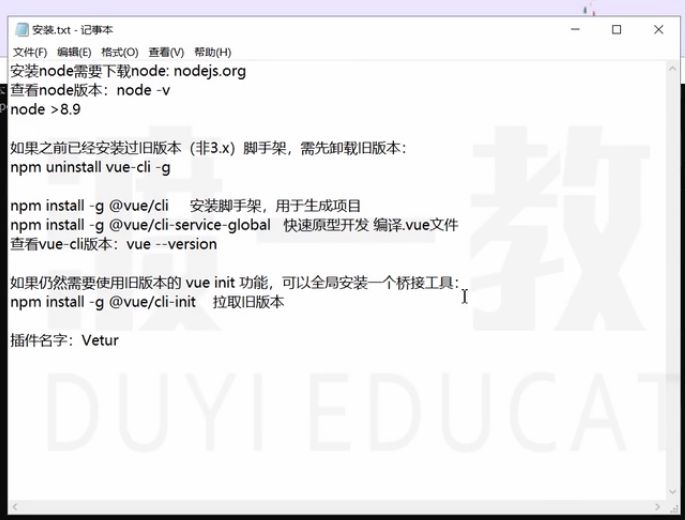Minimize the Notepad window
Viewport: 685px width, 520px height.
575,29
